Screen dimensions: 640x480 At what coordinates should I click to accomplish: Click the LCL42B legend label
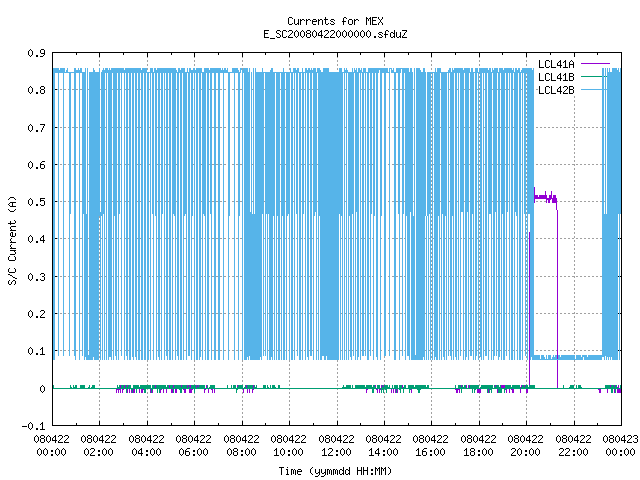point(556,90)
